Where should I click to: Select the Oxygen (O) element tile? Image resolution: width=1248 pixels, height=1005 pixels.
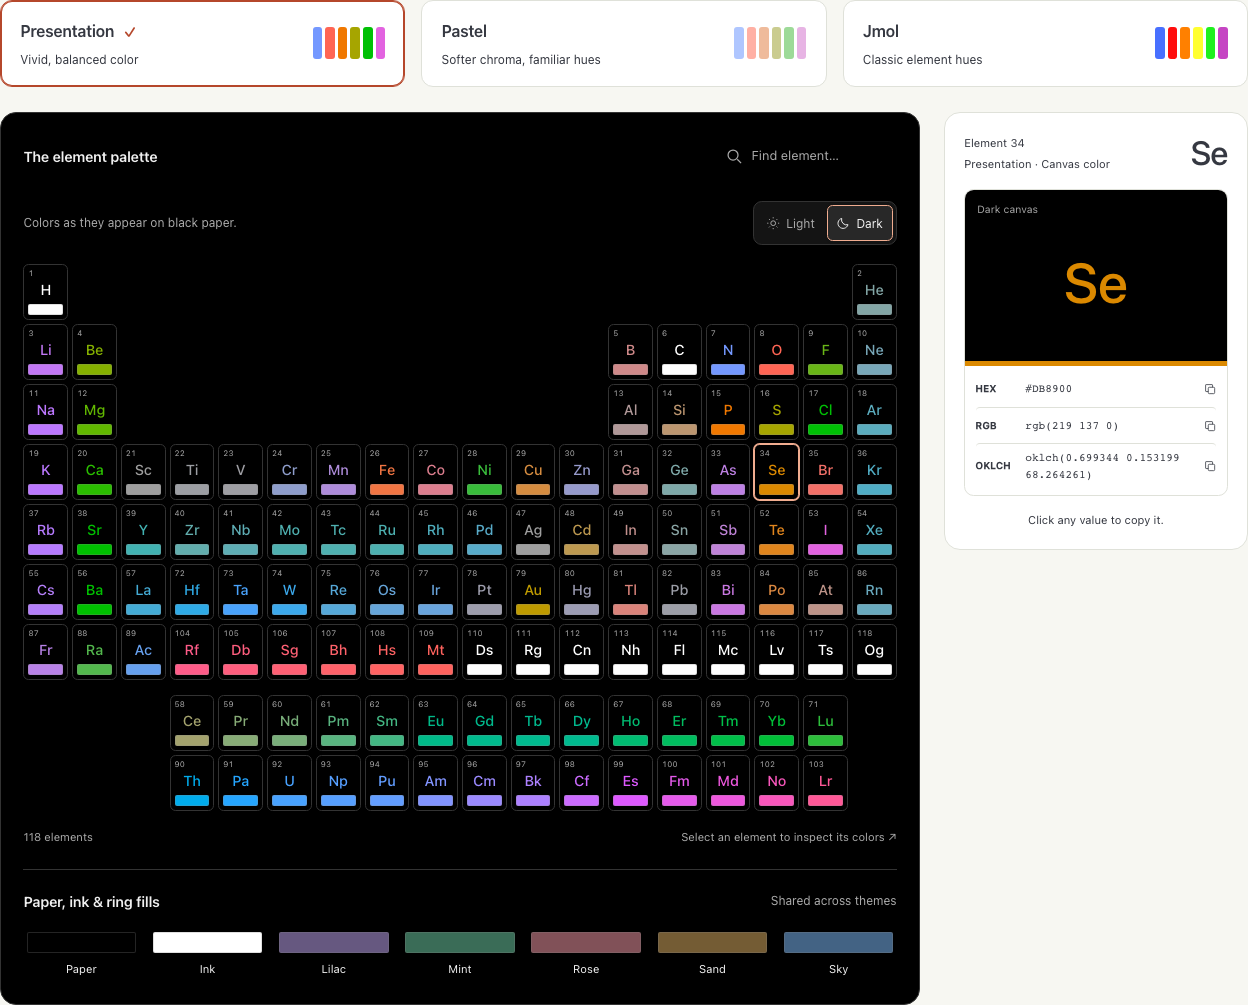[777, 352]
